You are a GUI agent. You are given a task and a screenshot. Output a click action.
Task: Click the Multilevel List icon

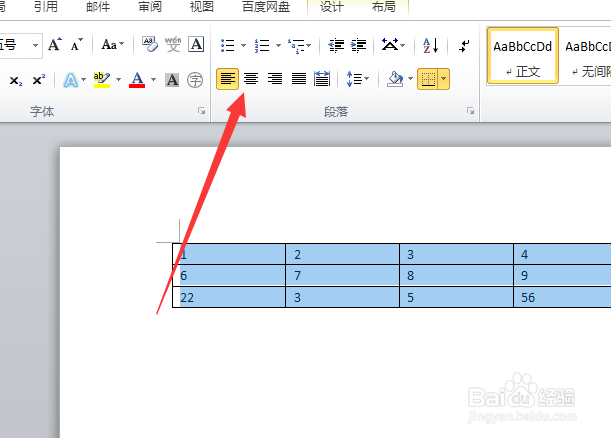click(296, 46)
